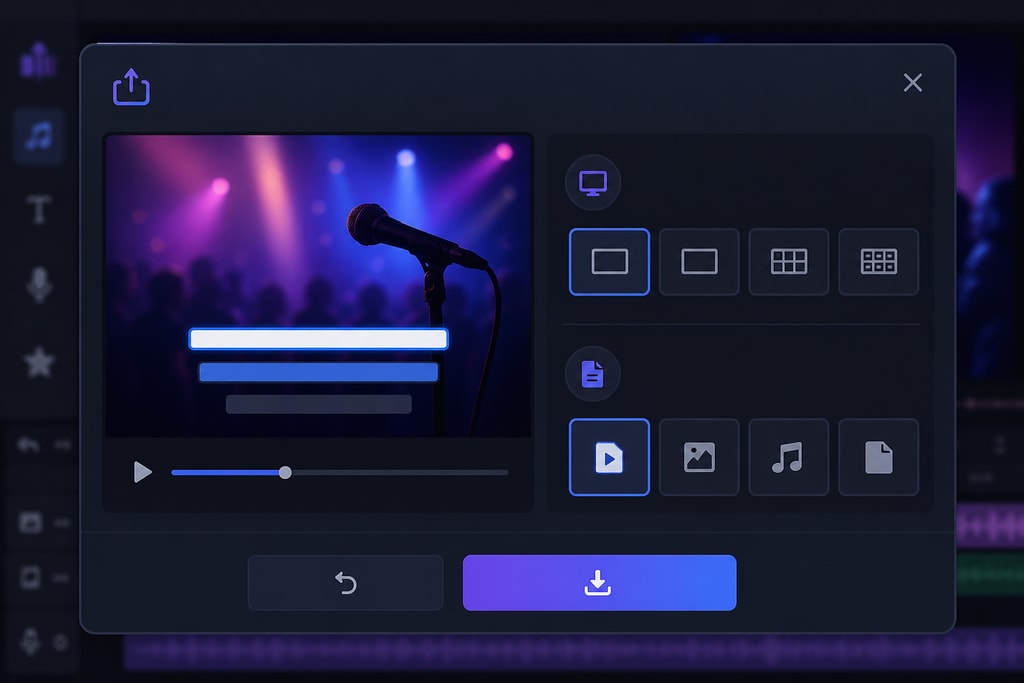Click the export share icon in dialog header
The height and width of the screenshot is (683, 1024).
131,86
